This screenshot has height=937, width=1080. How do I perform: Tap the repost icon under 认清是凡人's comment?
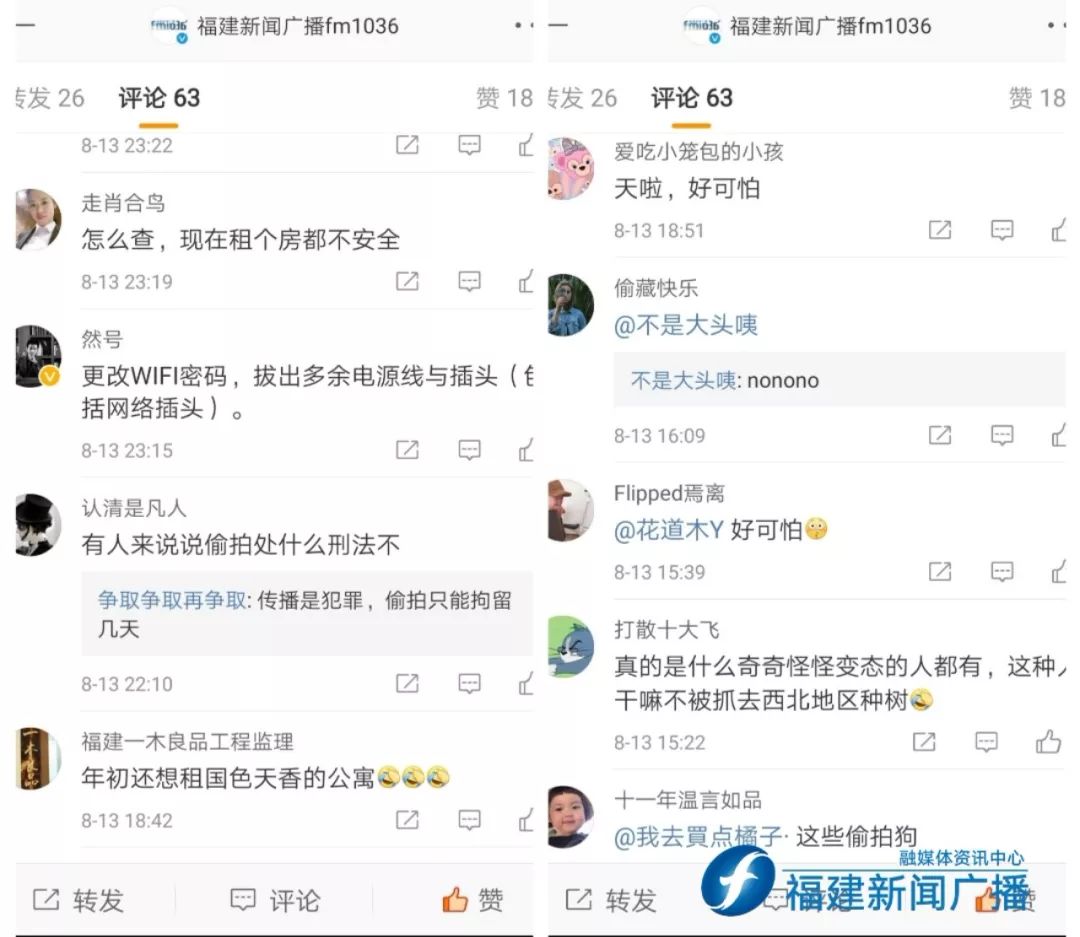[407, 683]
